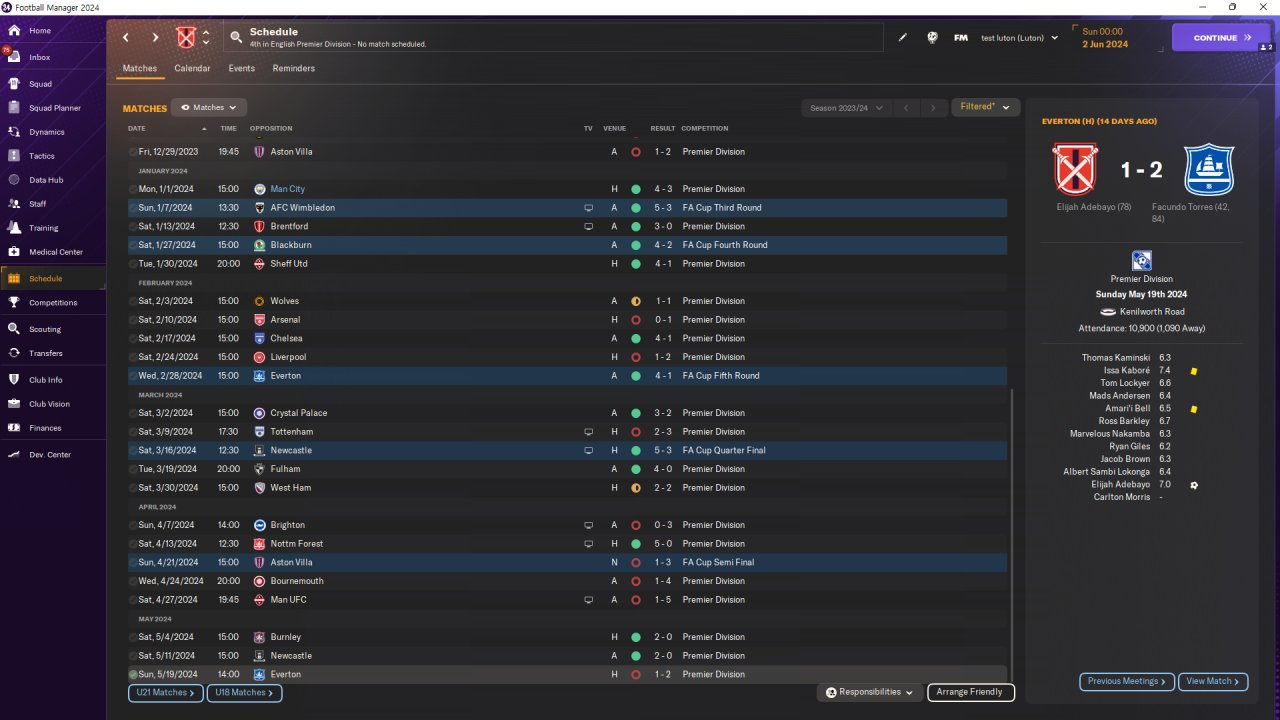
Task: Open Previous Meetings
Action: tap(1127, 682)
